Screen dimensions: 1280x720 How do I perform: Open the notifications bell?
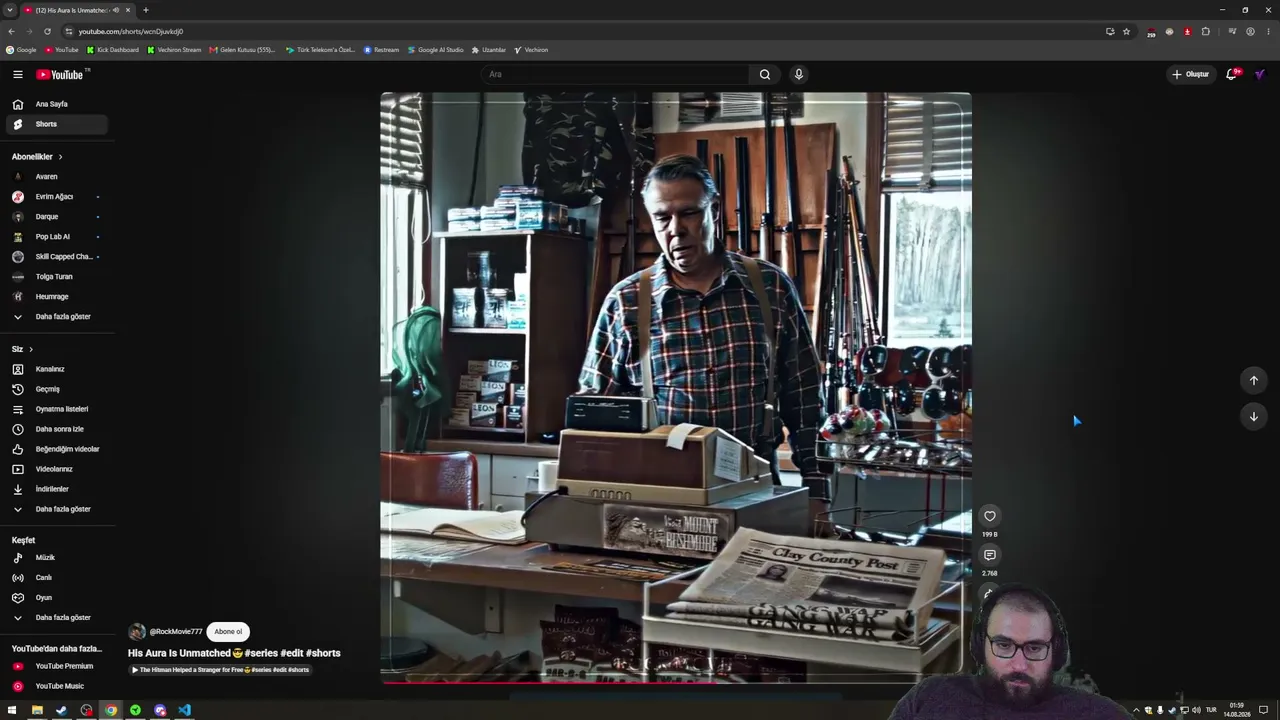coord(1232,74)
